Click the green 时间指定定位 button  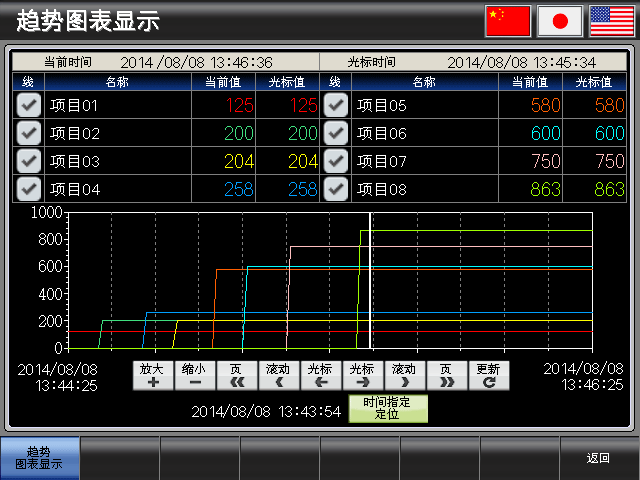387,409
